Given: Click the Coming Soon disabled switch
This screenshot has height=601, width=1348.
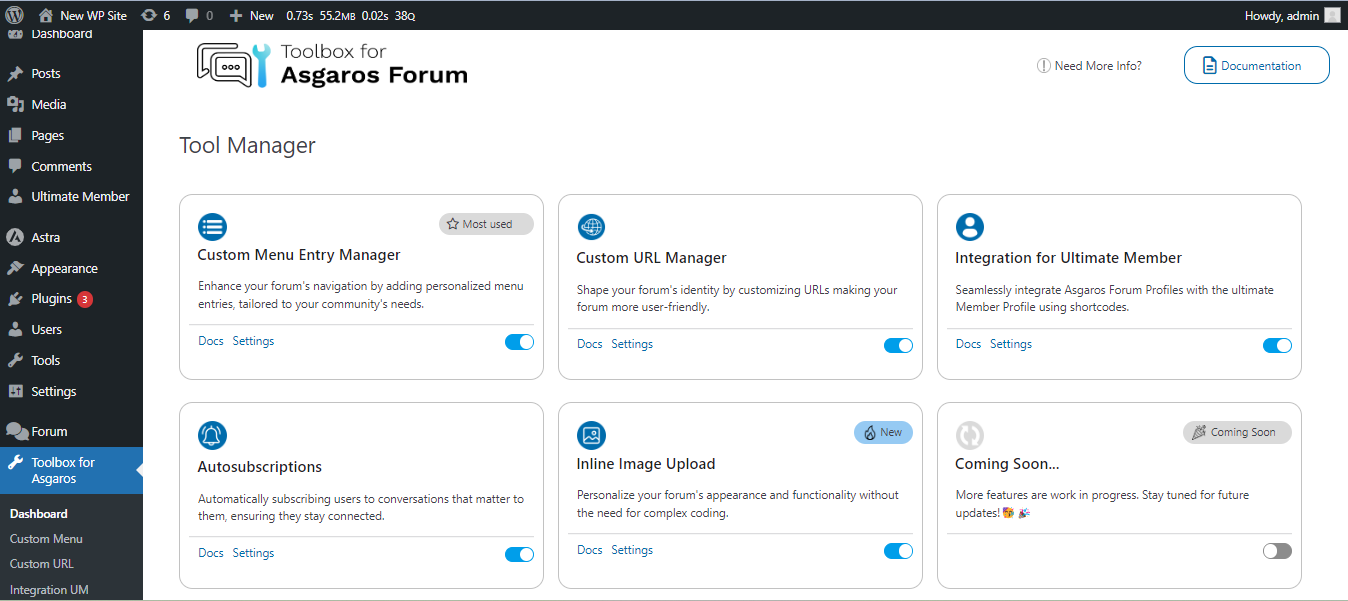Looking at the screenshot, I should click(1277, 551).
